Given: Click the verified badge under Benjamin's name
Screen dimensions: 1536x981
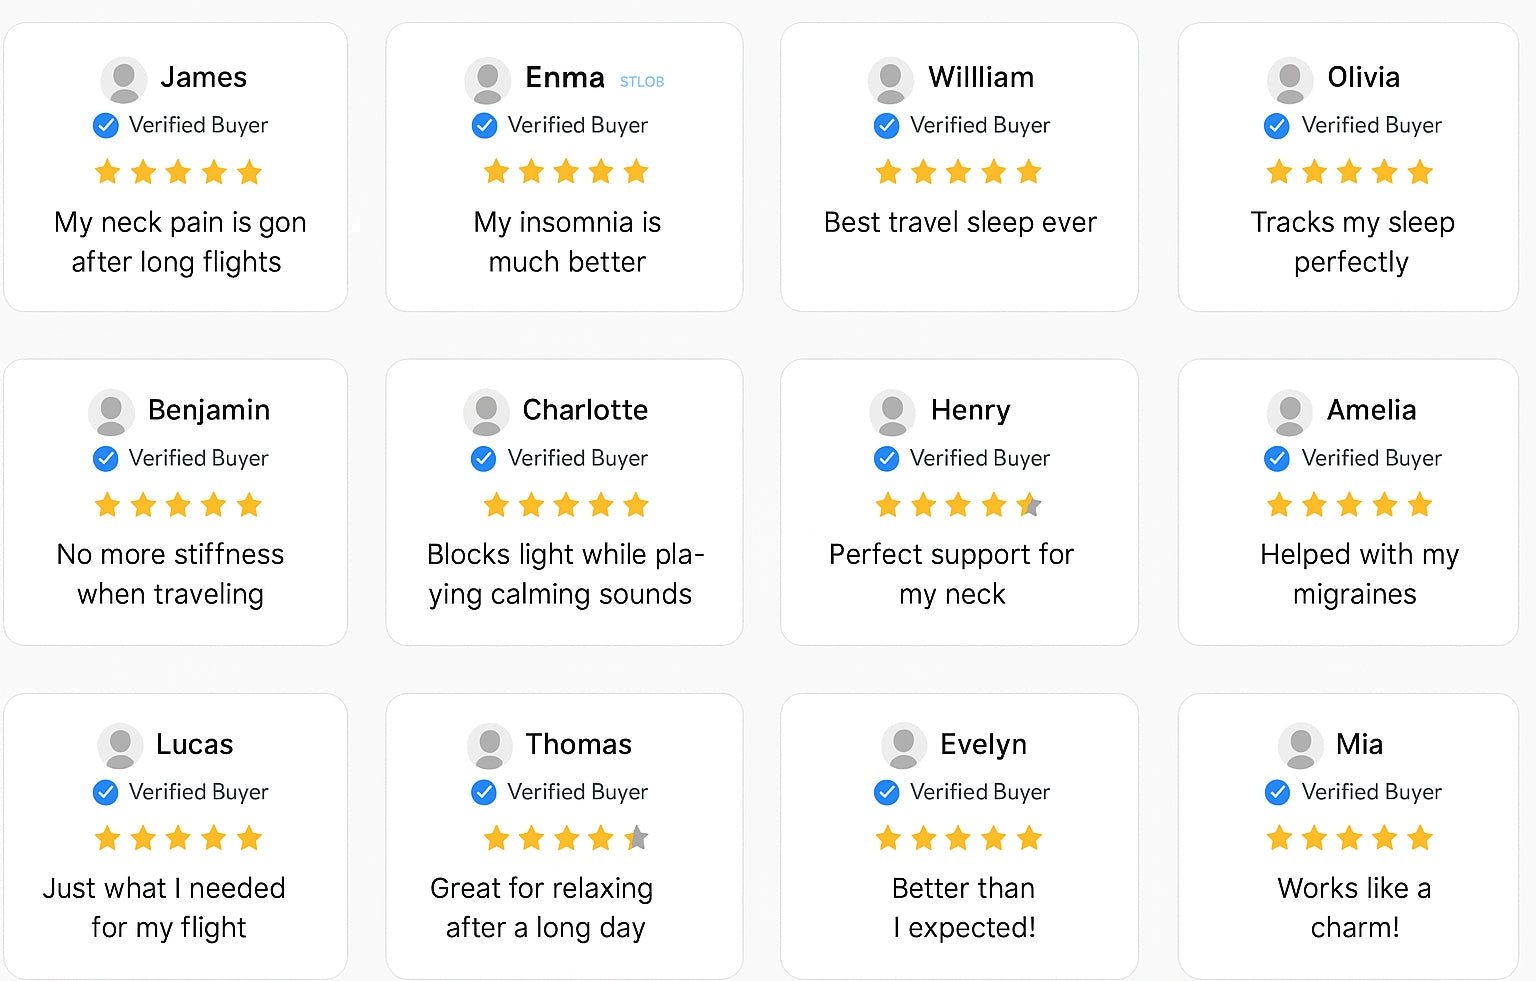Looking at the screenshot, I should pyautogui.click(x=105, y=459).
